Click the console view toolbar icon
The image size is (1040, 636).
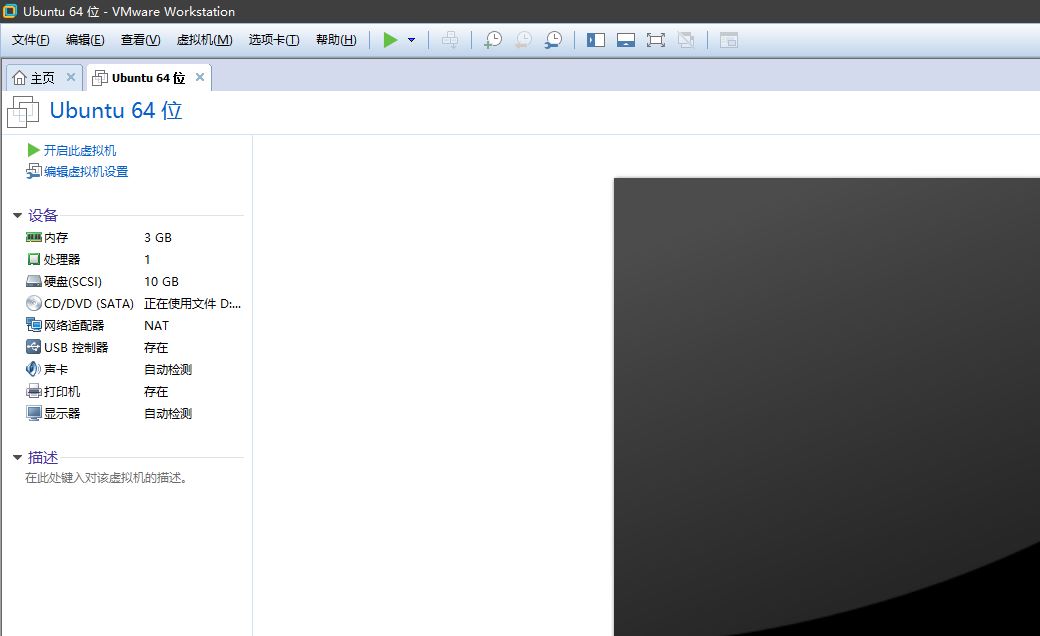pyautogui.click(x=728, y=40)
